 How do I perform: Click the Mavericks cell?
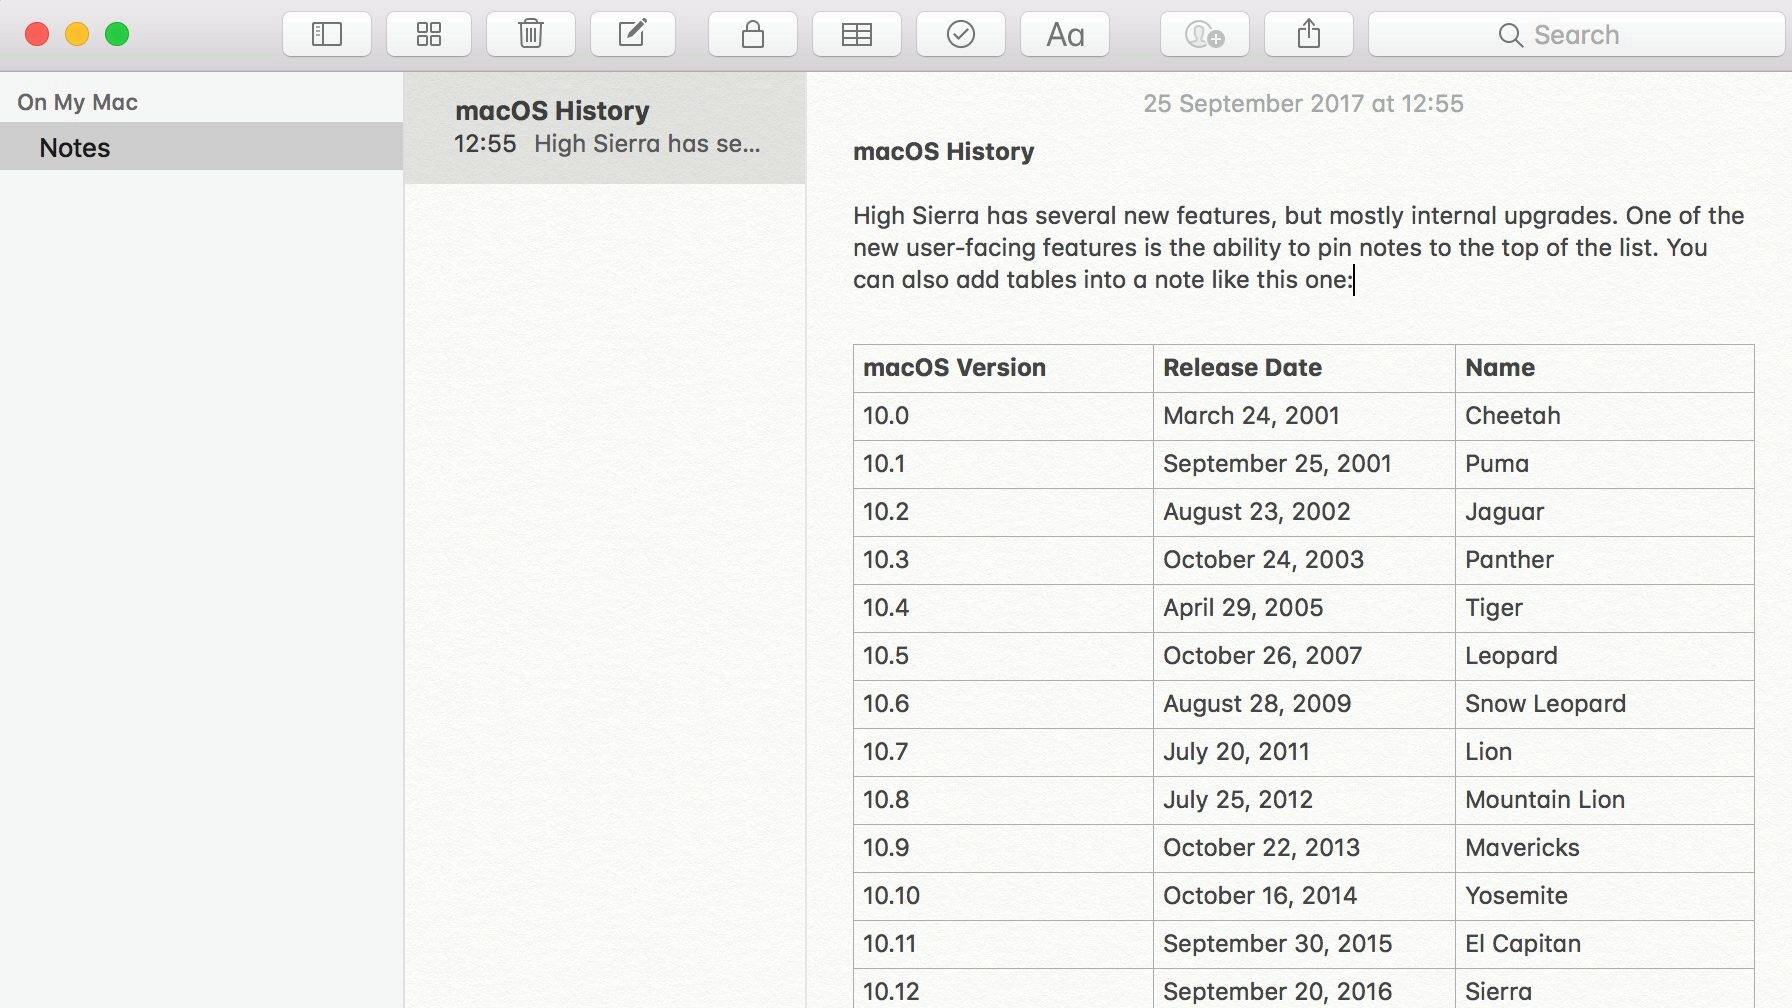[x=1605, y=848]
